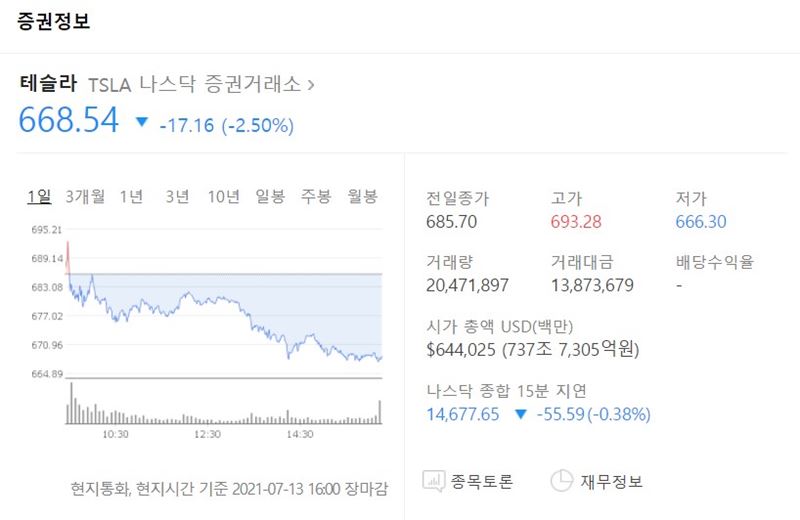
Task: Switch to the 10년 chart range
Action: tap(223, 196)
